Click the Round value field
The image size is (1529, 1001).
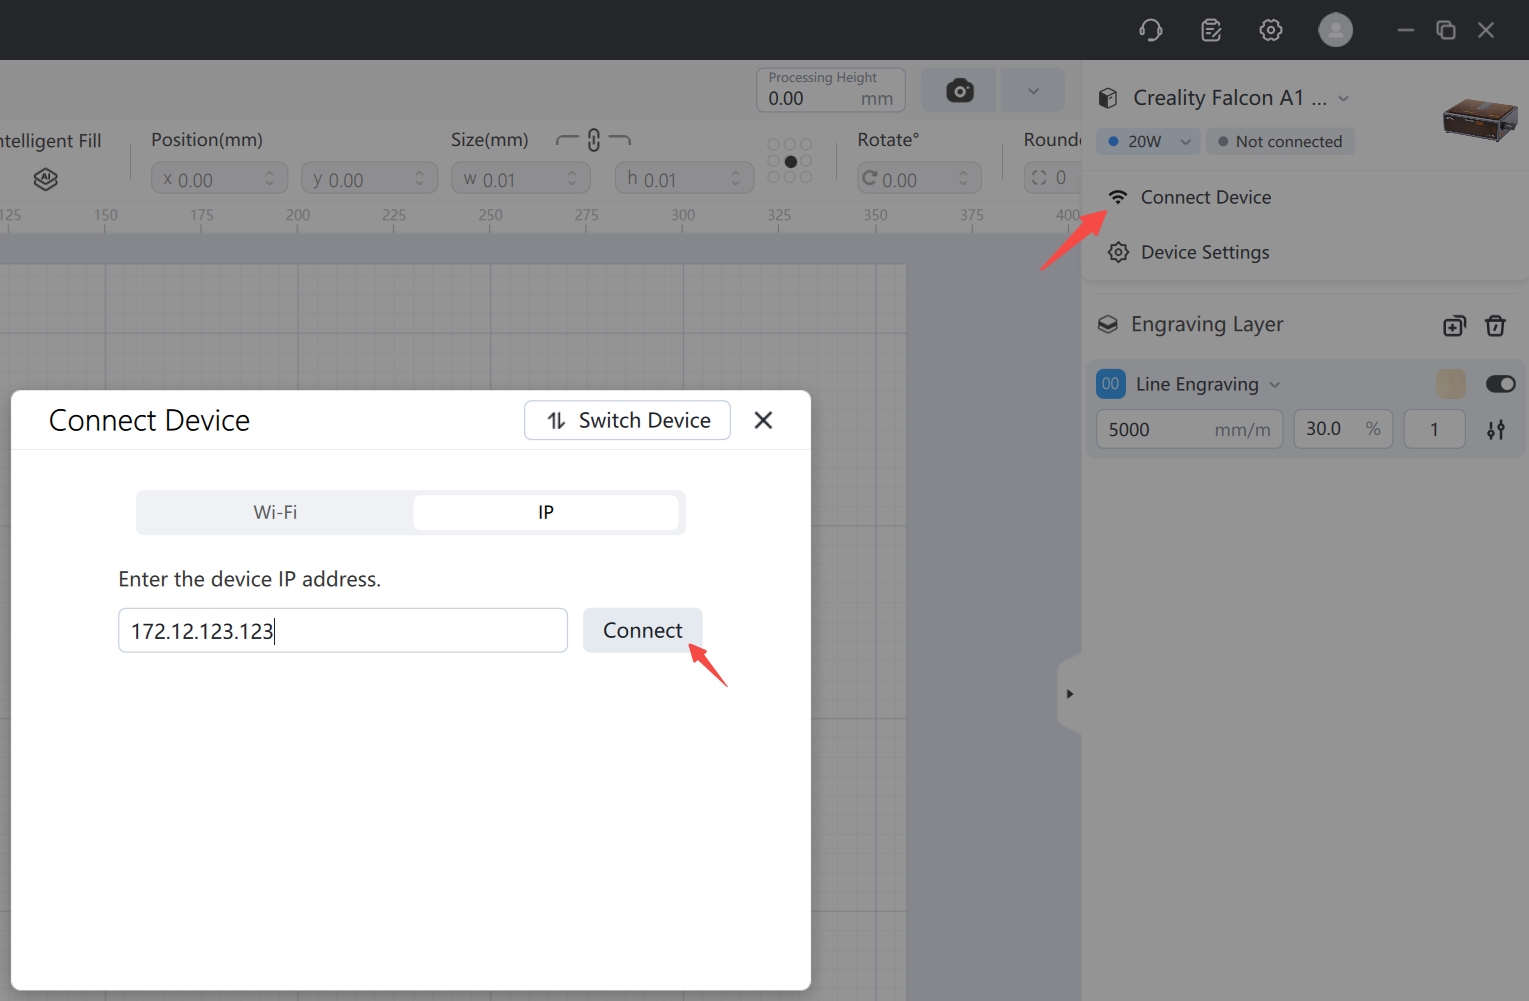tap(1052, 178)
